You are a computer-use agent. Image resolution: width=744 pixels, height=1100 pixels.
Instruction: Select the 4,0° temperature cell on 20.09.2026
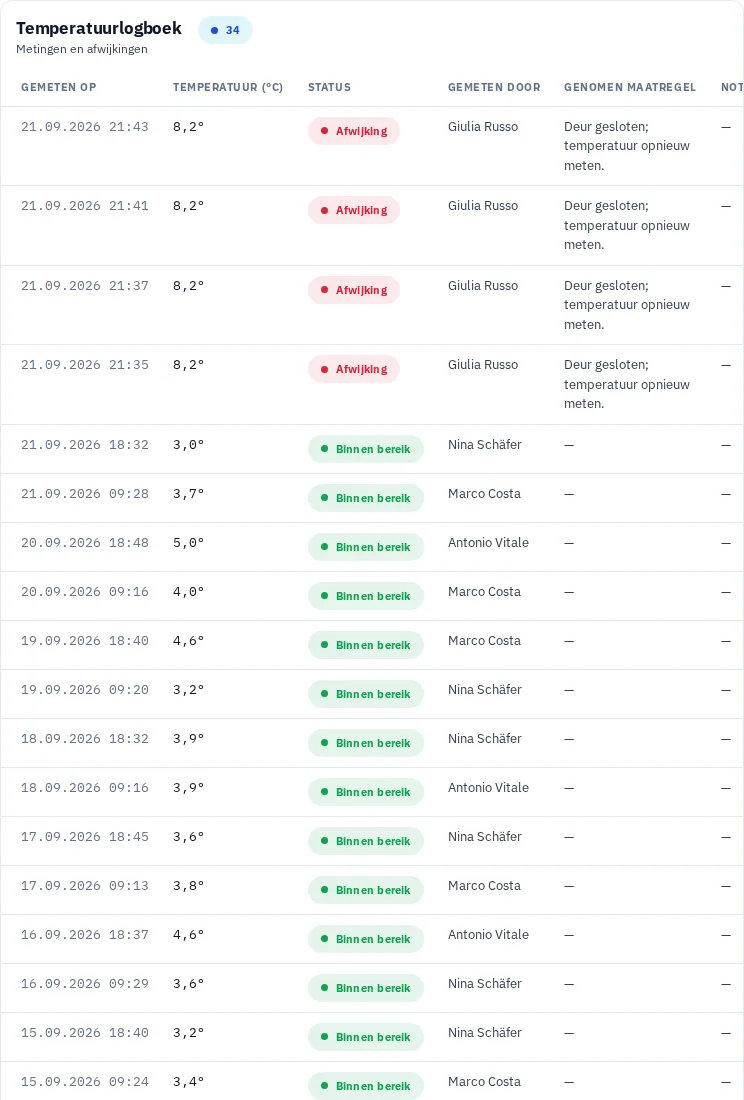pos(189,592)
